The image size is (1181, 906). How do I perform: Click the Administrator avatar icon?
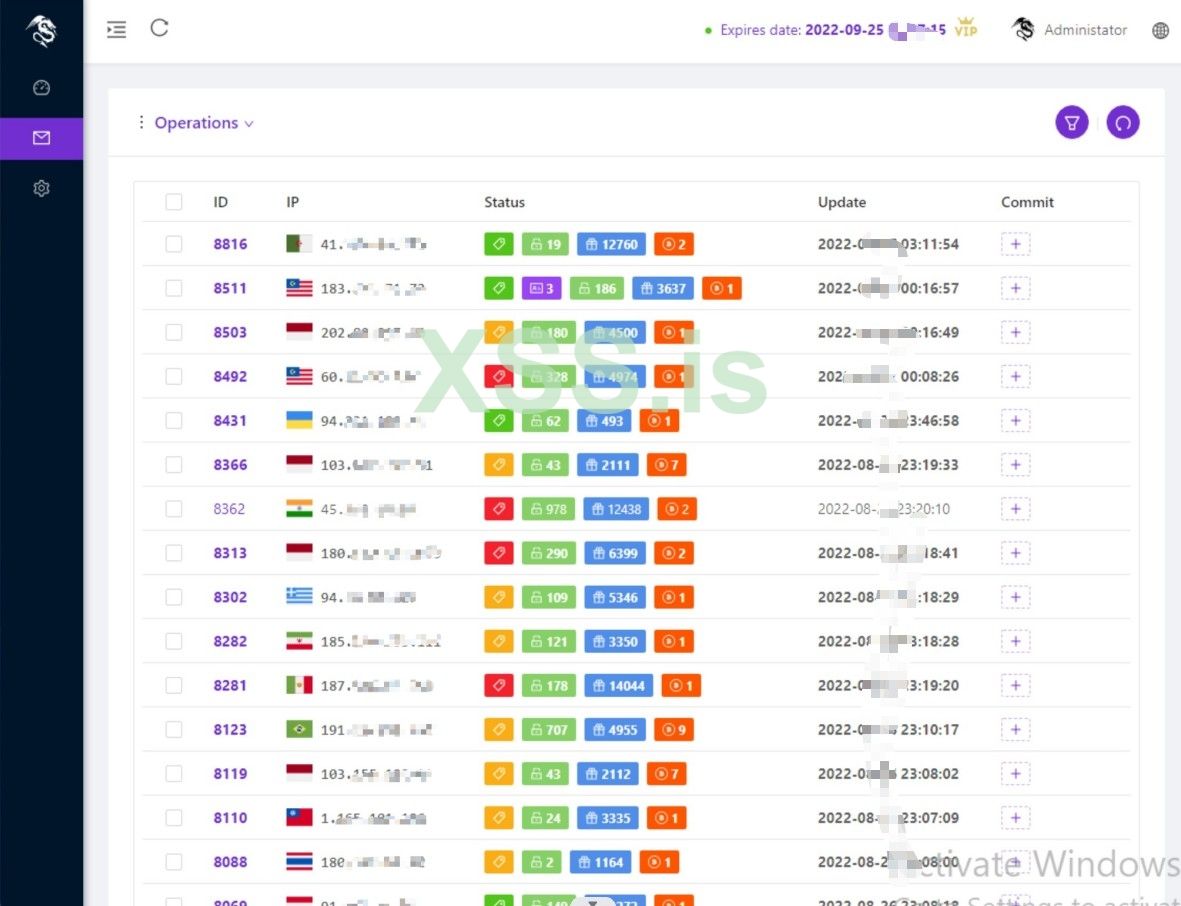(x=1023, y=29)
